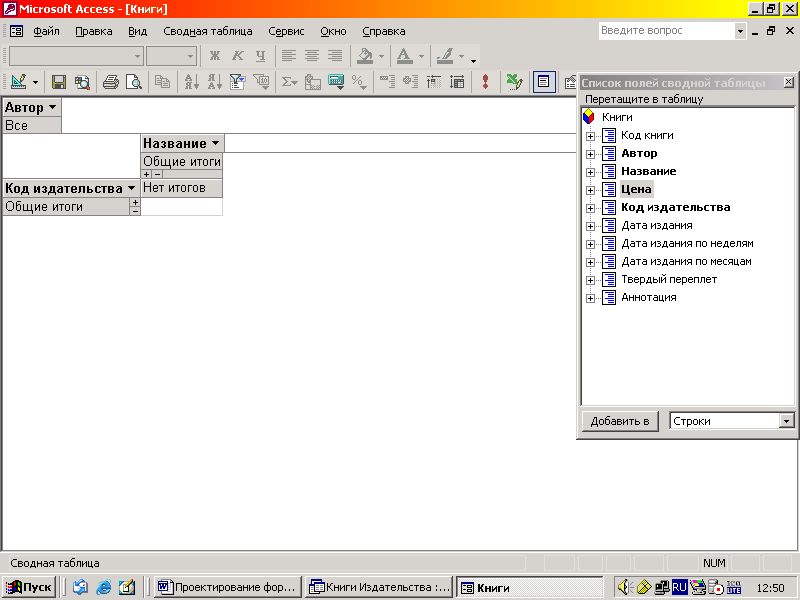Click the file search icon
The width and height of the screenshot is (800, 600).
(x=82, y=82)
